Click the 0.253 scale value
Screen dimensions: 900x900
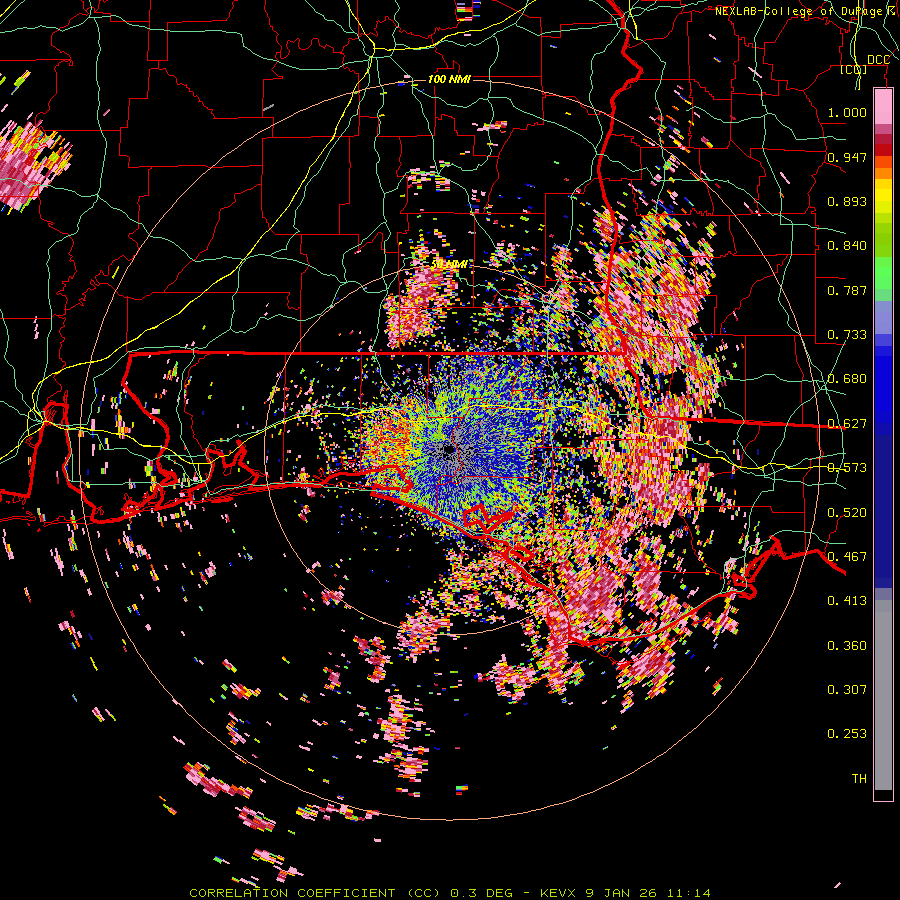[x=847, y=734]
